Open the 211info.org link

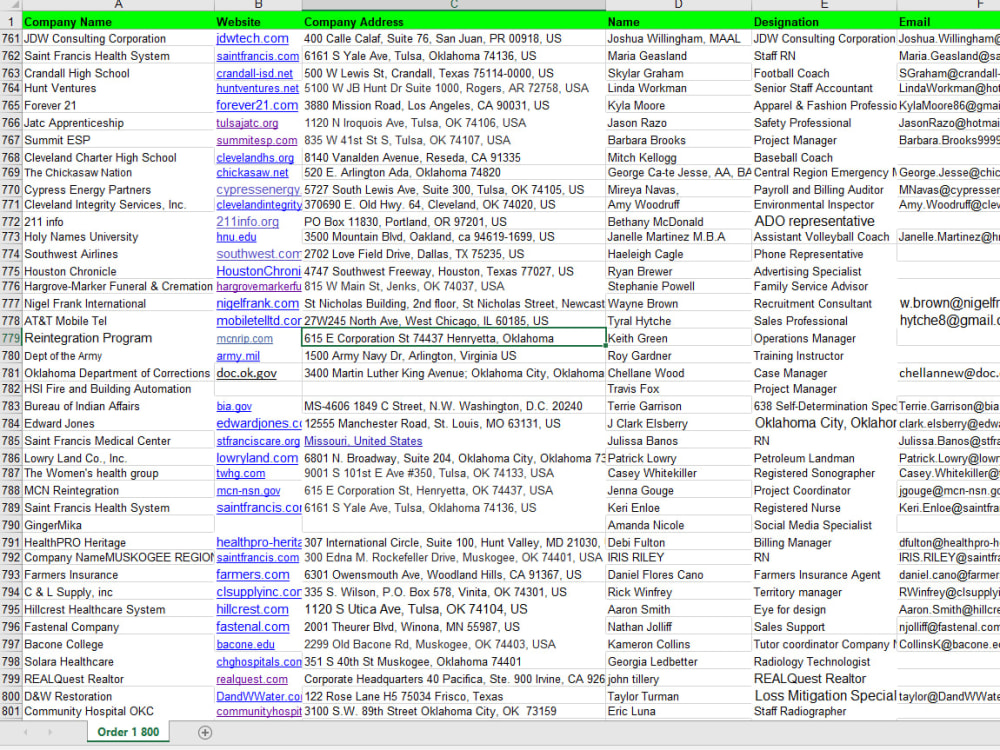tap(247, 222)
